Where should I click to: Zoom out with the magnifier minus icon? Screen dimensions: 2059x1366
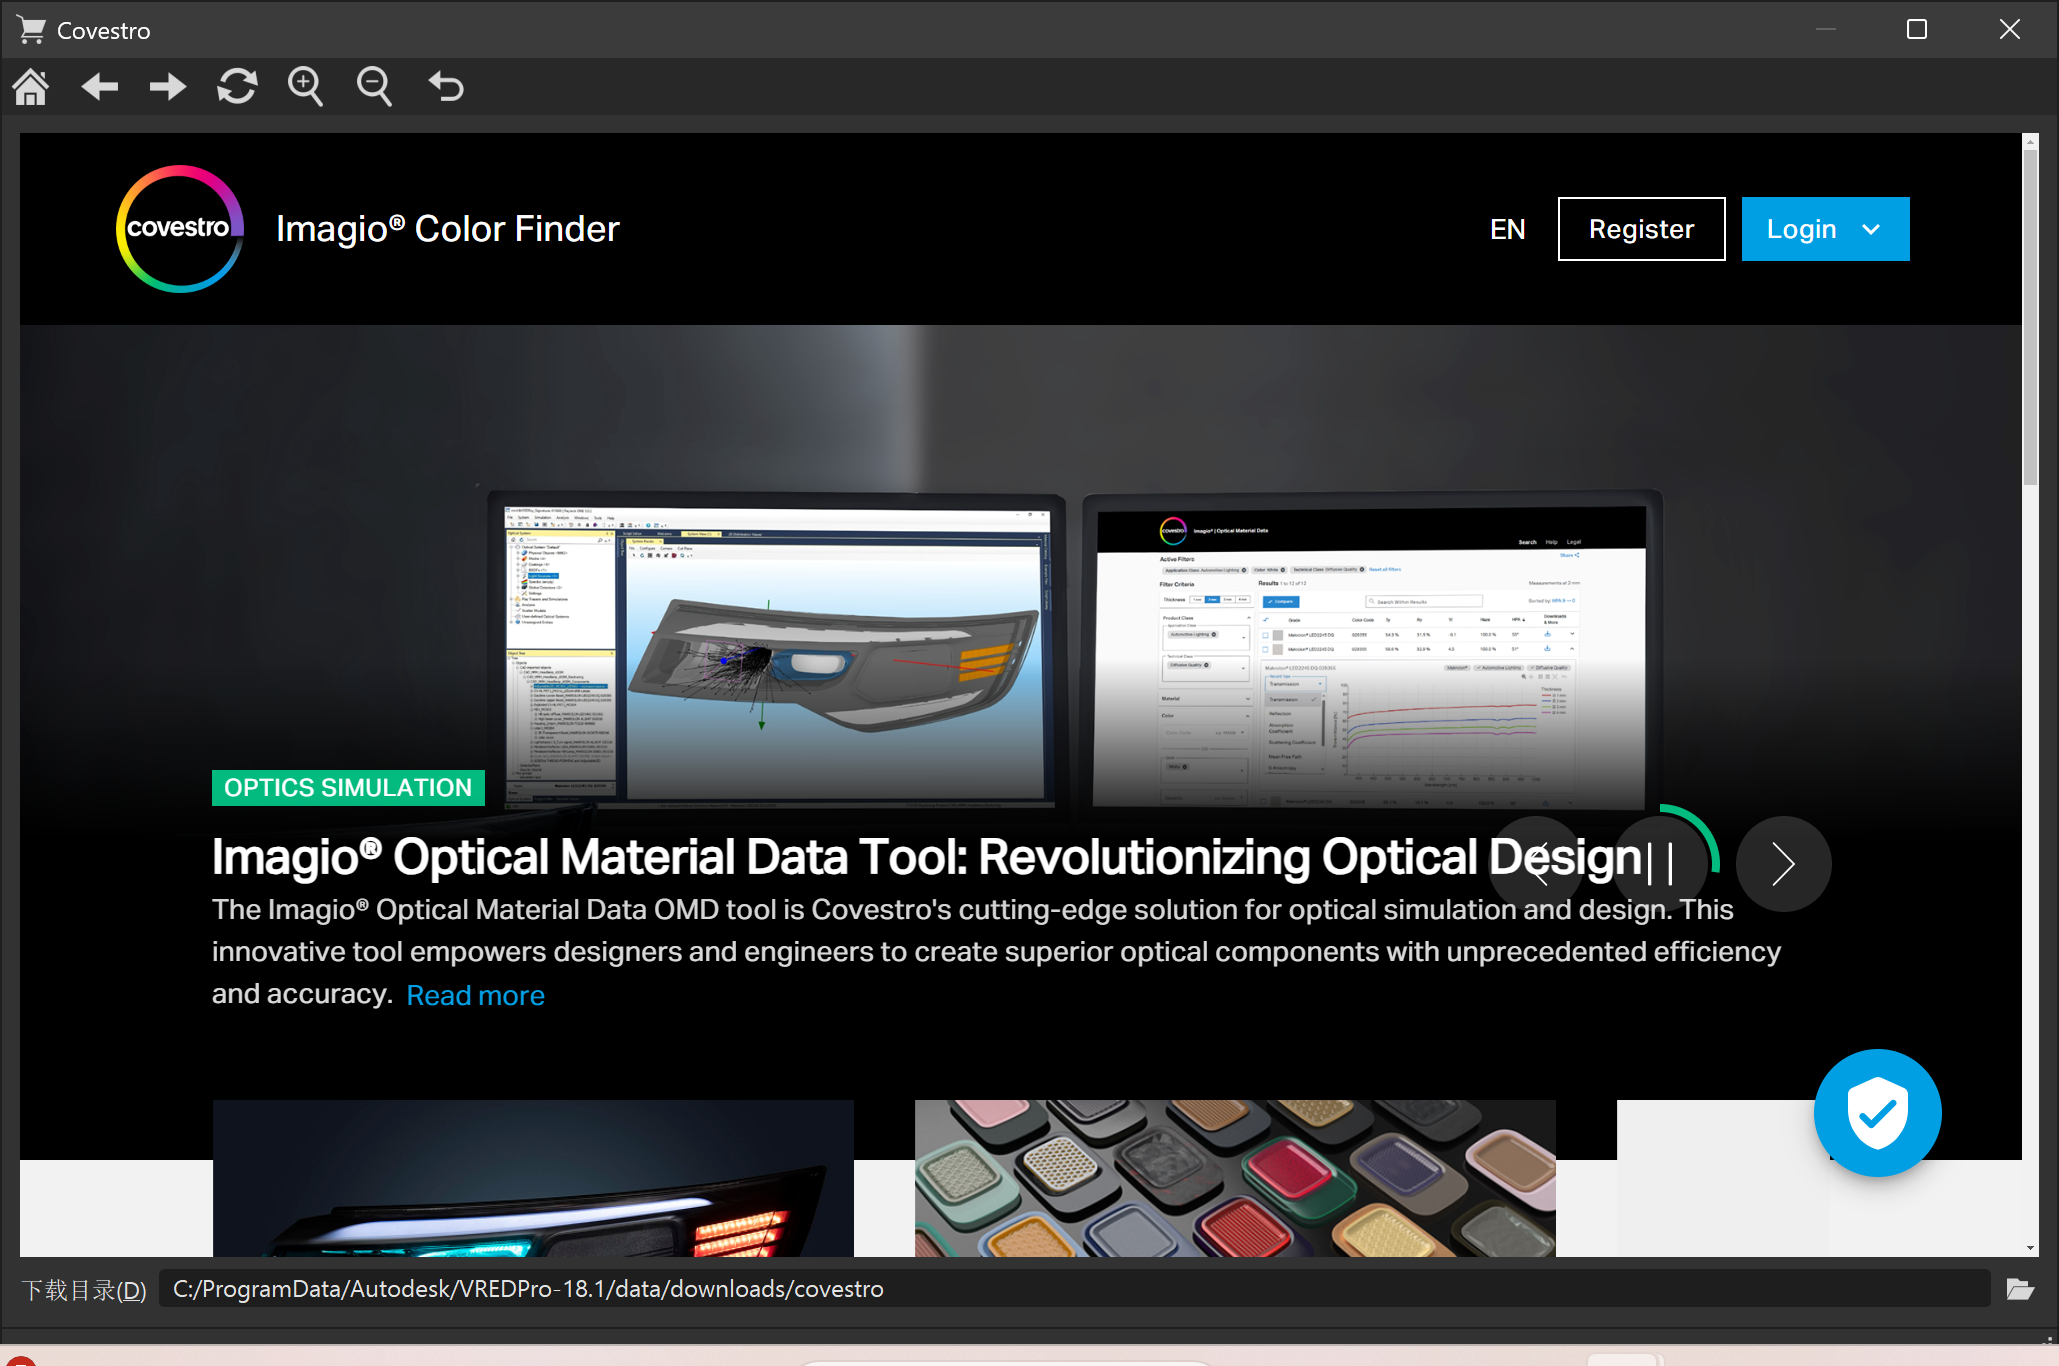(374, 87)
